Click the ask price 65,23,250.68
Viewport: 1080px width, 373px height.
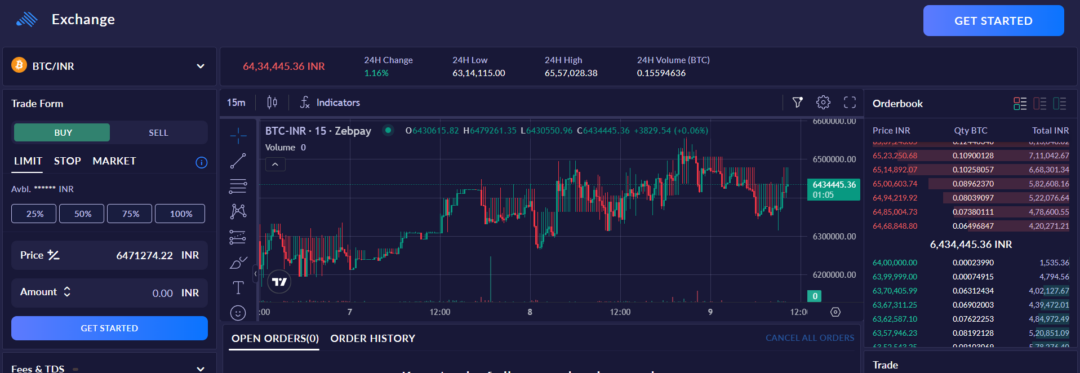(x=895, y=156)
